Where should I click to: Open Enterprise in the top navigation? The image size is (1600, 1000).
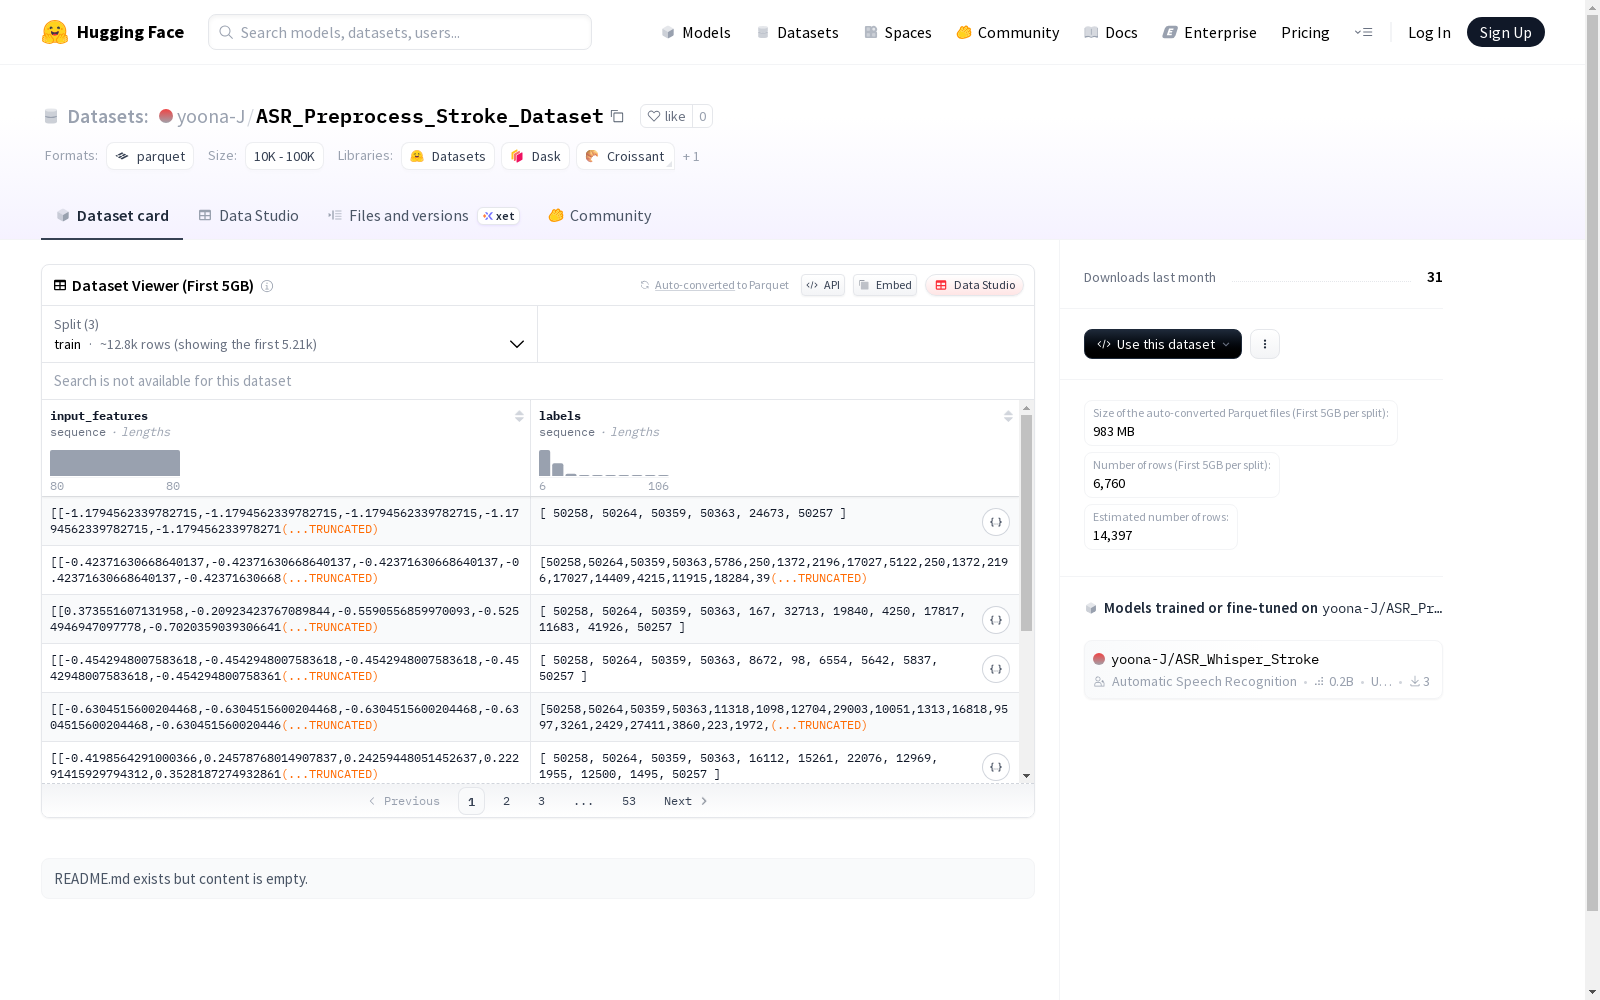(x=1210, y=32)
